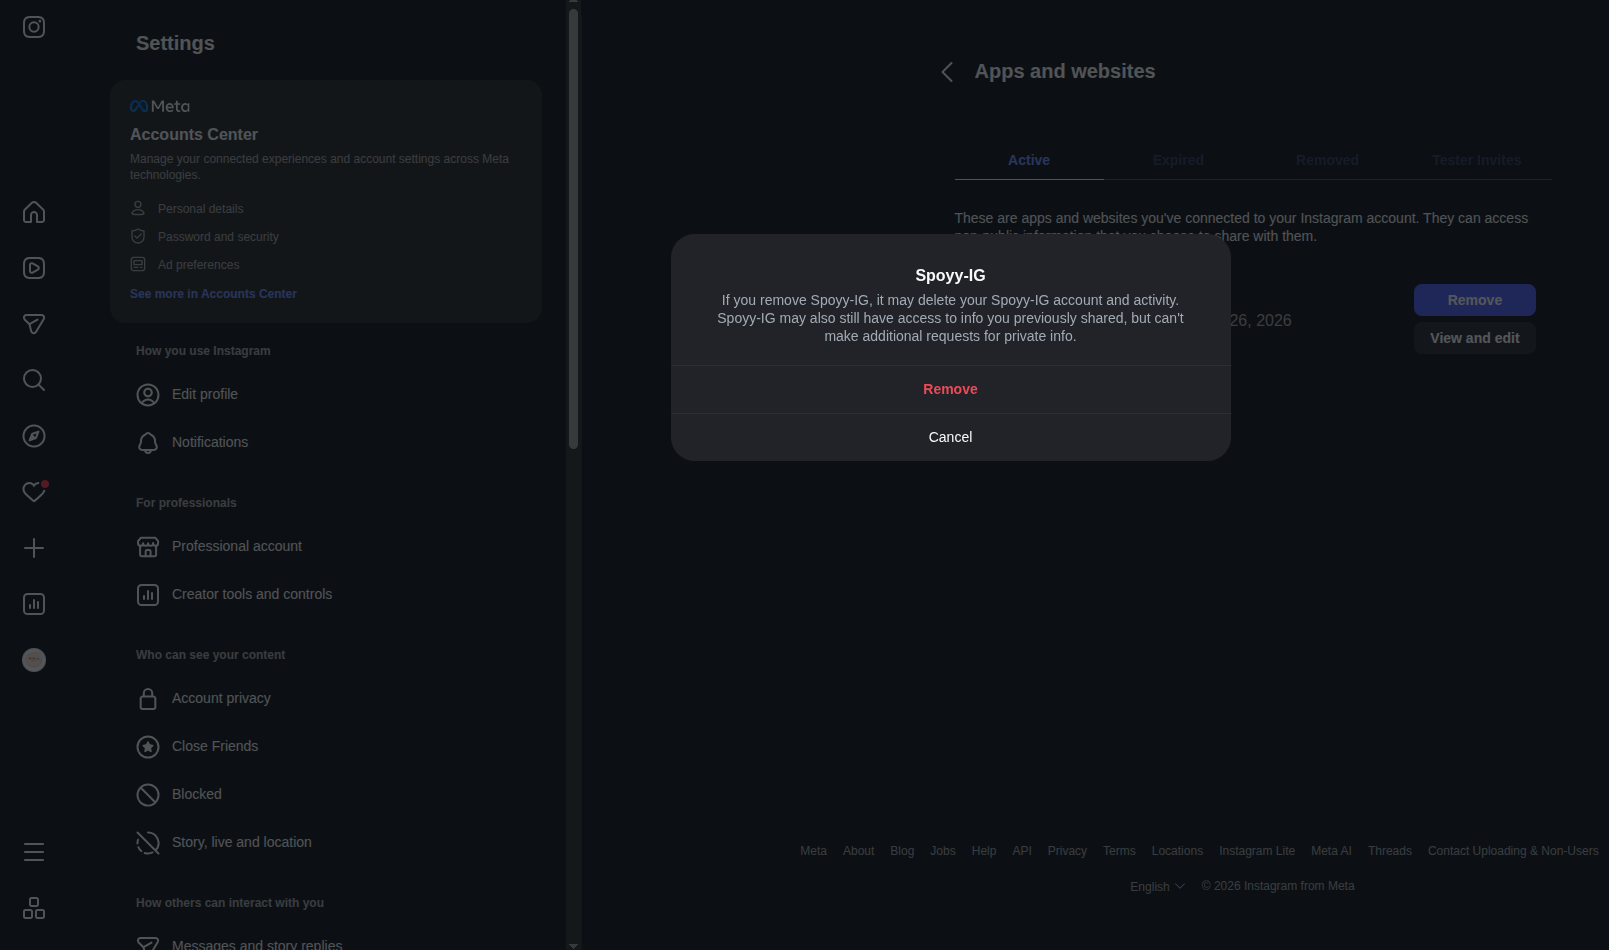The width and height of the screenshot is (1609, 950).
Task: Open Password and security link
Action: click(x=218, y=237)
